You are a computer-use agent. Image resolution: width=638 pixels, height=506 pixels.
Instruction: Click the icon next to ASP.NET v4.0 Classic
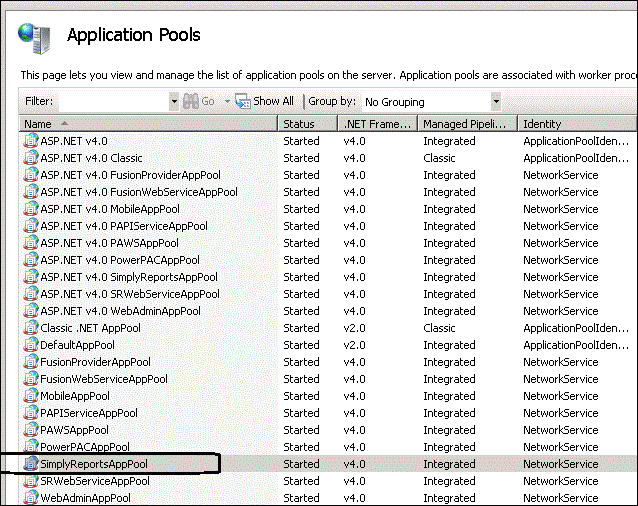click(x=31, y=158)
